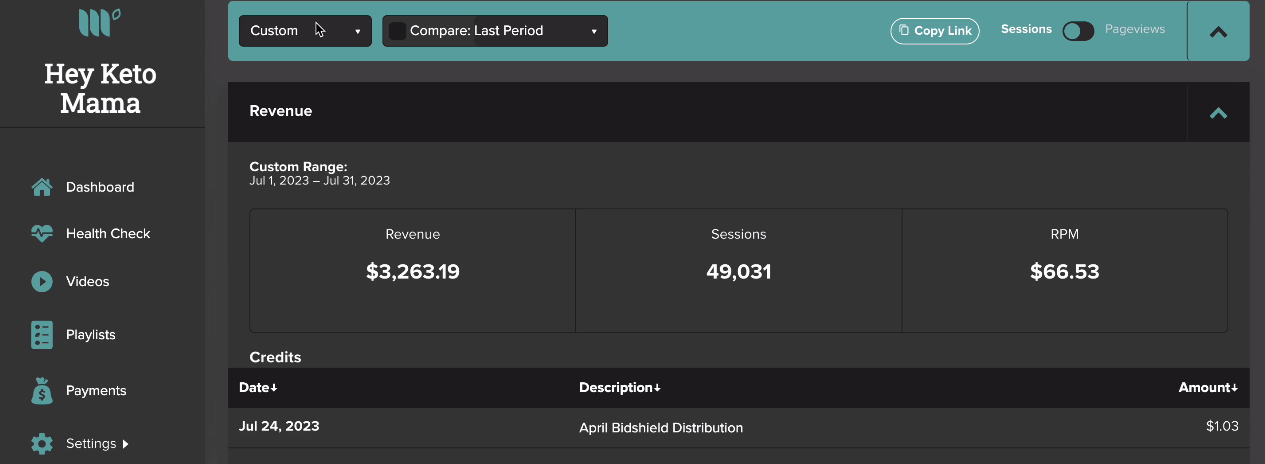Click the Health Check heart icon
The height and width of the screenshot is (464, 1265).
pyautogui.click(x=41, y=234)
